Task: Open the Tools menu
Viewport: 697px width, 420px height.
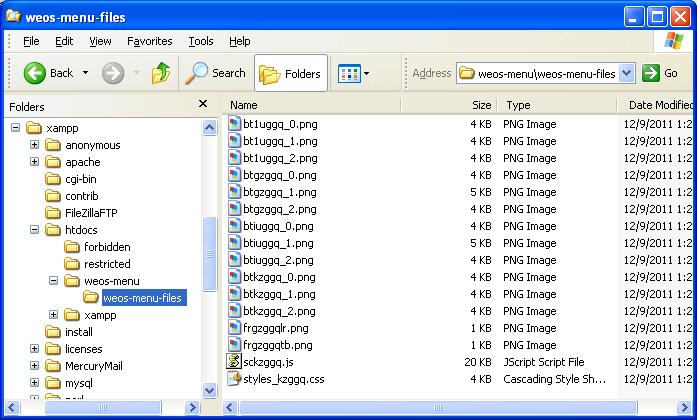Action: point(201,41)
